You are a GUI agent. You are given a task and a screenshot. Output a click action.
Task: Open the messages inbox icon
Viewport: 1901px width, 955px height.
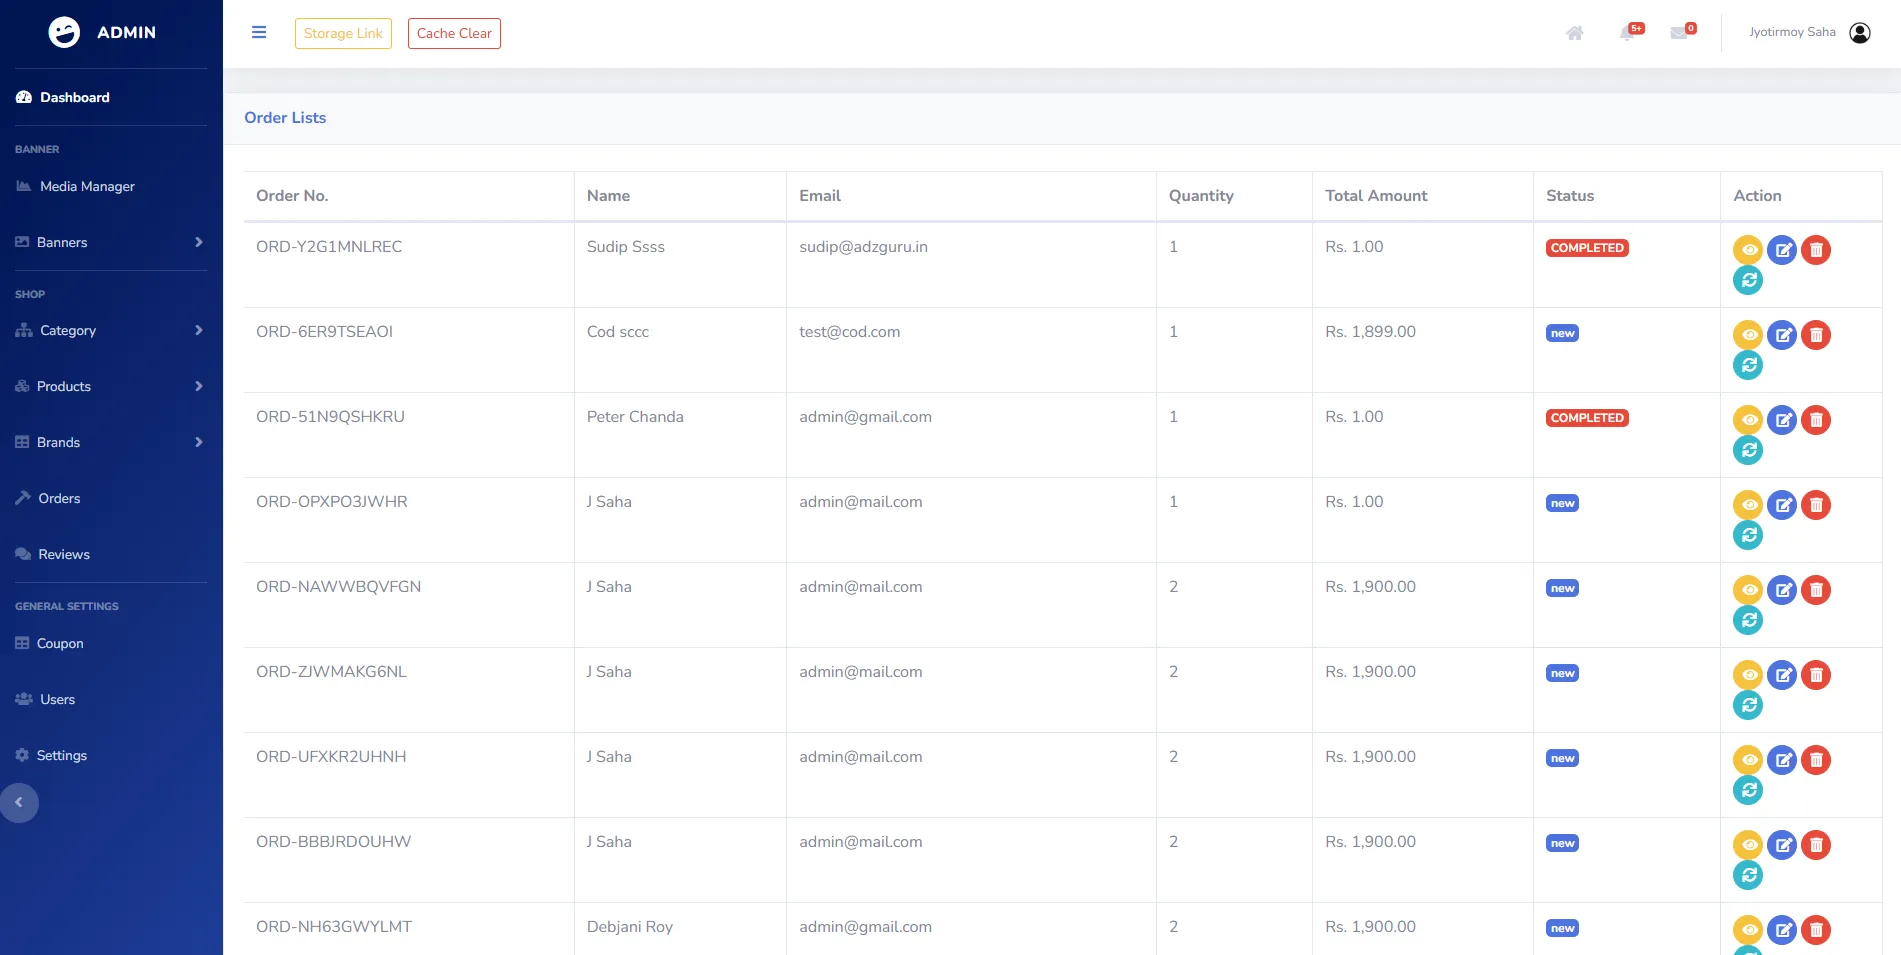tap(1679, 32)
